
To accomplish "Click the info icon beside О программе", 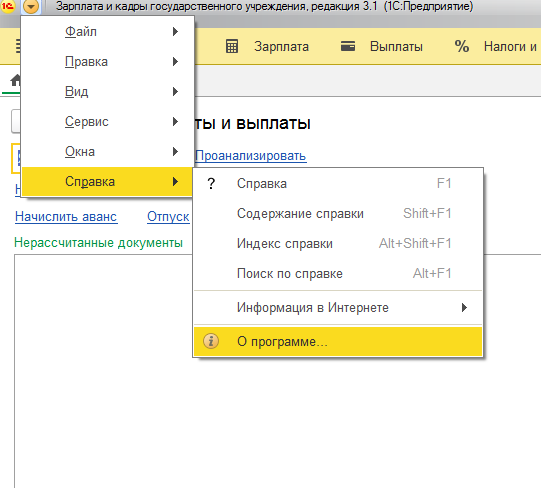I will coord(211,341).
